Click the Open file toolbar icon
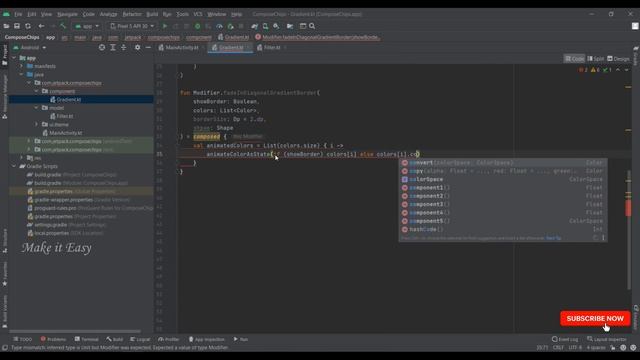640x360 pixels. 6,26
